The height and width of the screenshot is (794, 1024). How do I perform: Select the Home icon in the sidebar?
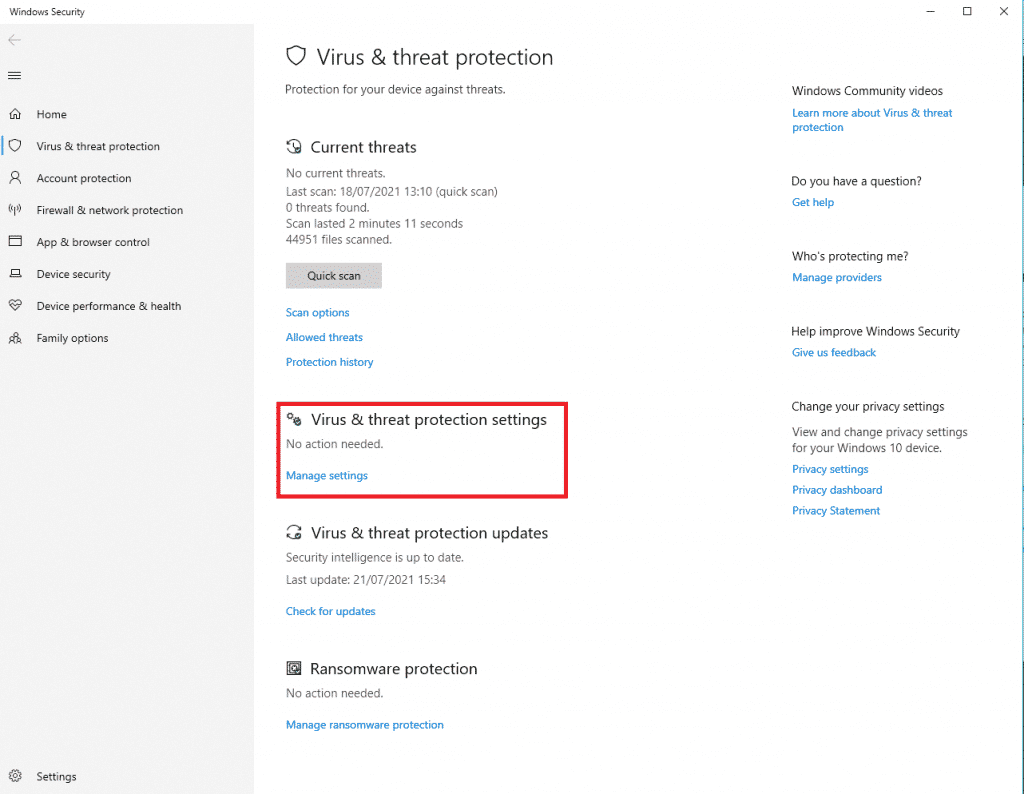pyautogui.click(x=14, y=114)
